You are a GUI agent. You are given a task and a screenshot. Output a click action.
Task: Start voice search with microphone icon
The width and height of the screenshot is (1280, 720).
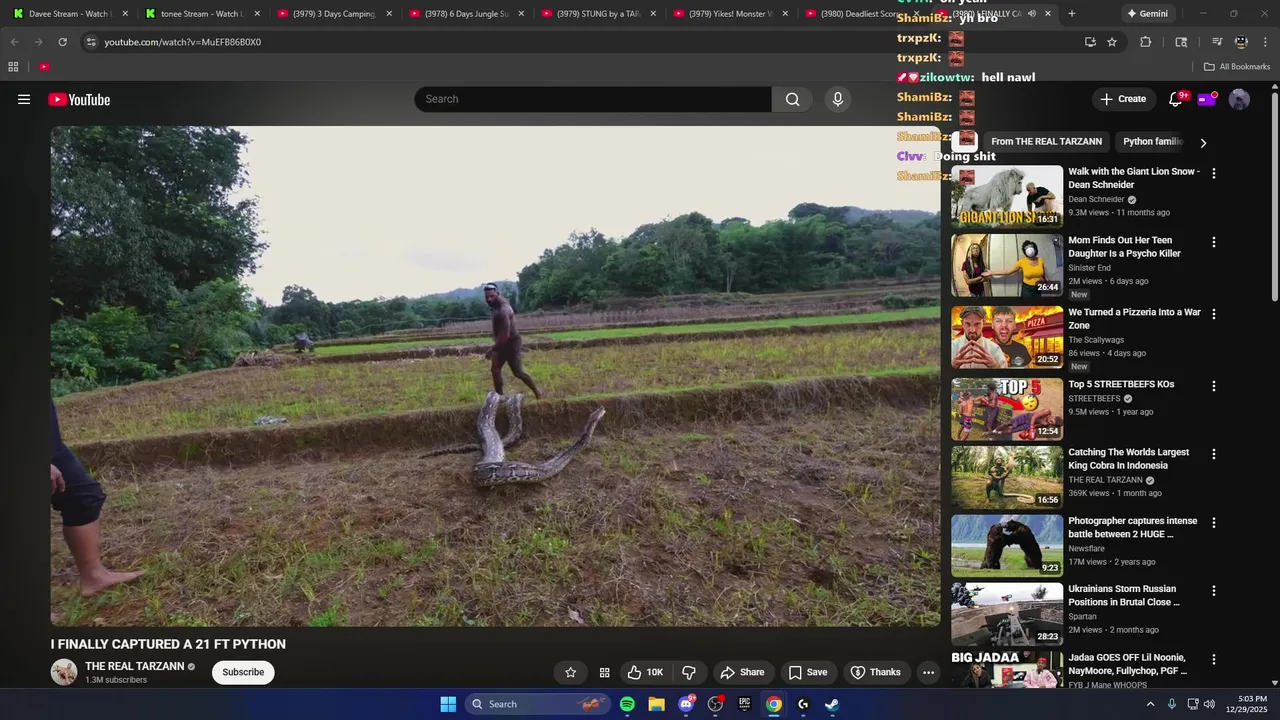[838, 99]
